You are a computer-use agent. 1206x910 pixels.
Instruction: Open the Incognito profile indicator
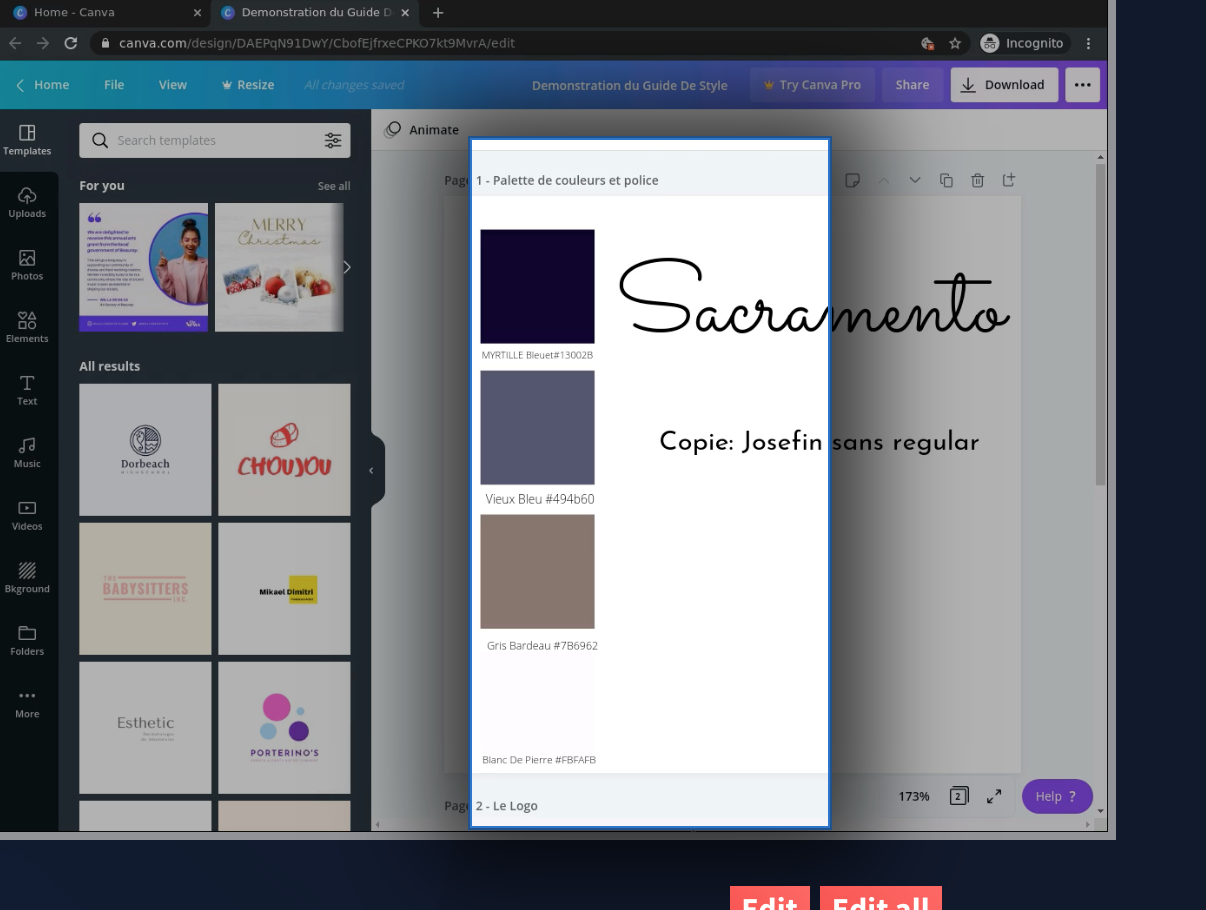click(x=1022, y=43)
